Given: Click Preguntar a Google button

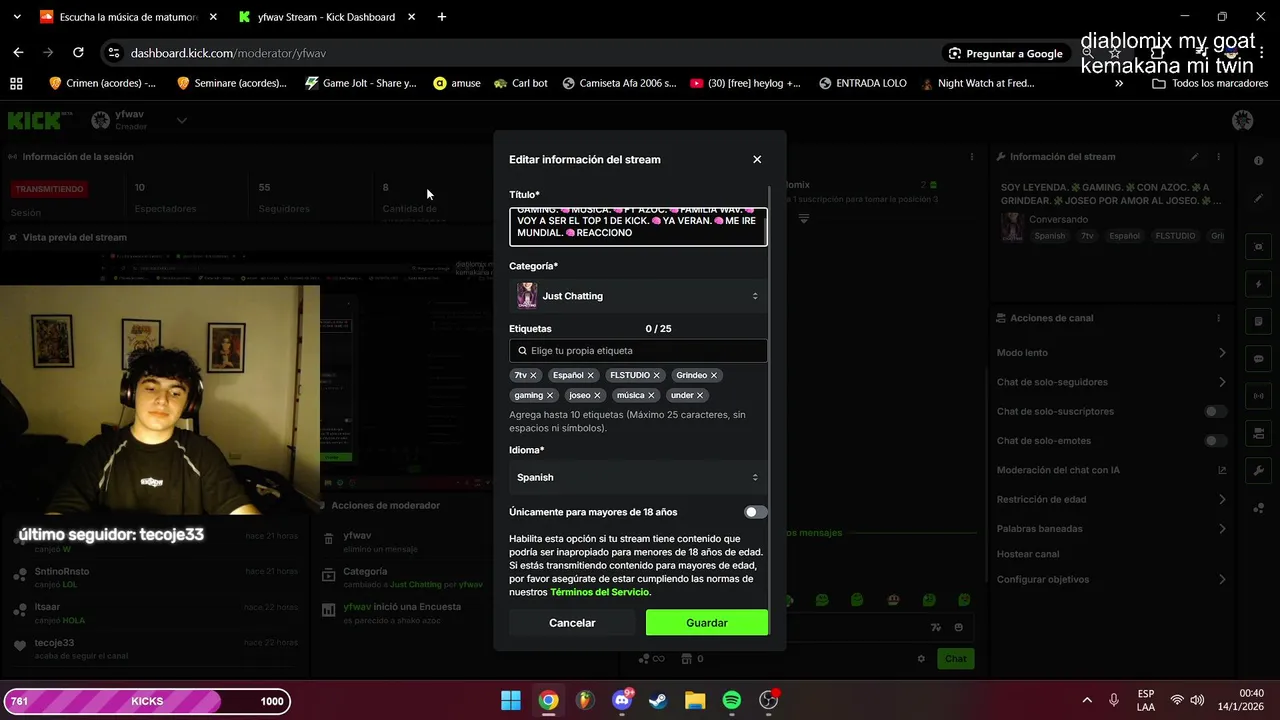Looking at the screenshot, I should 1006,53.
